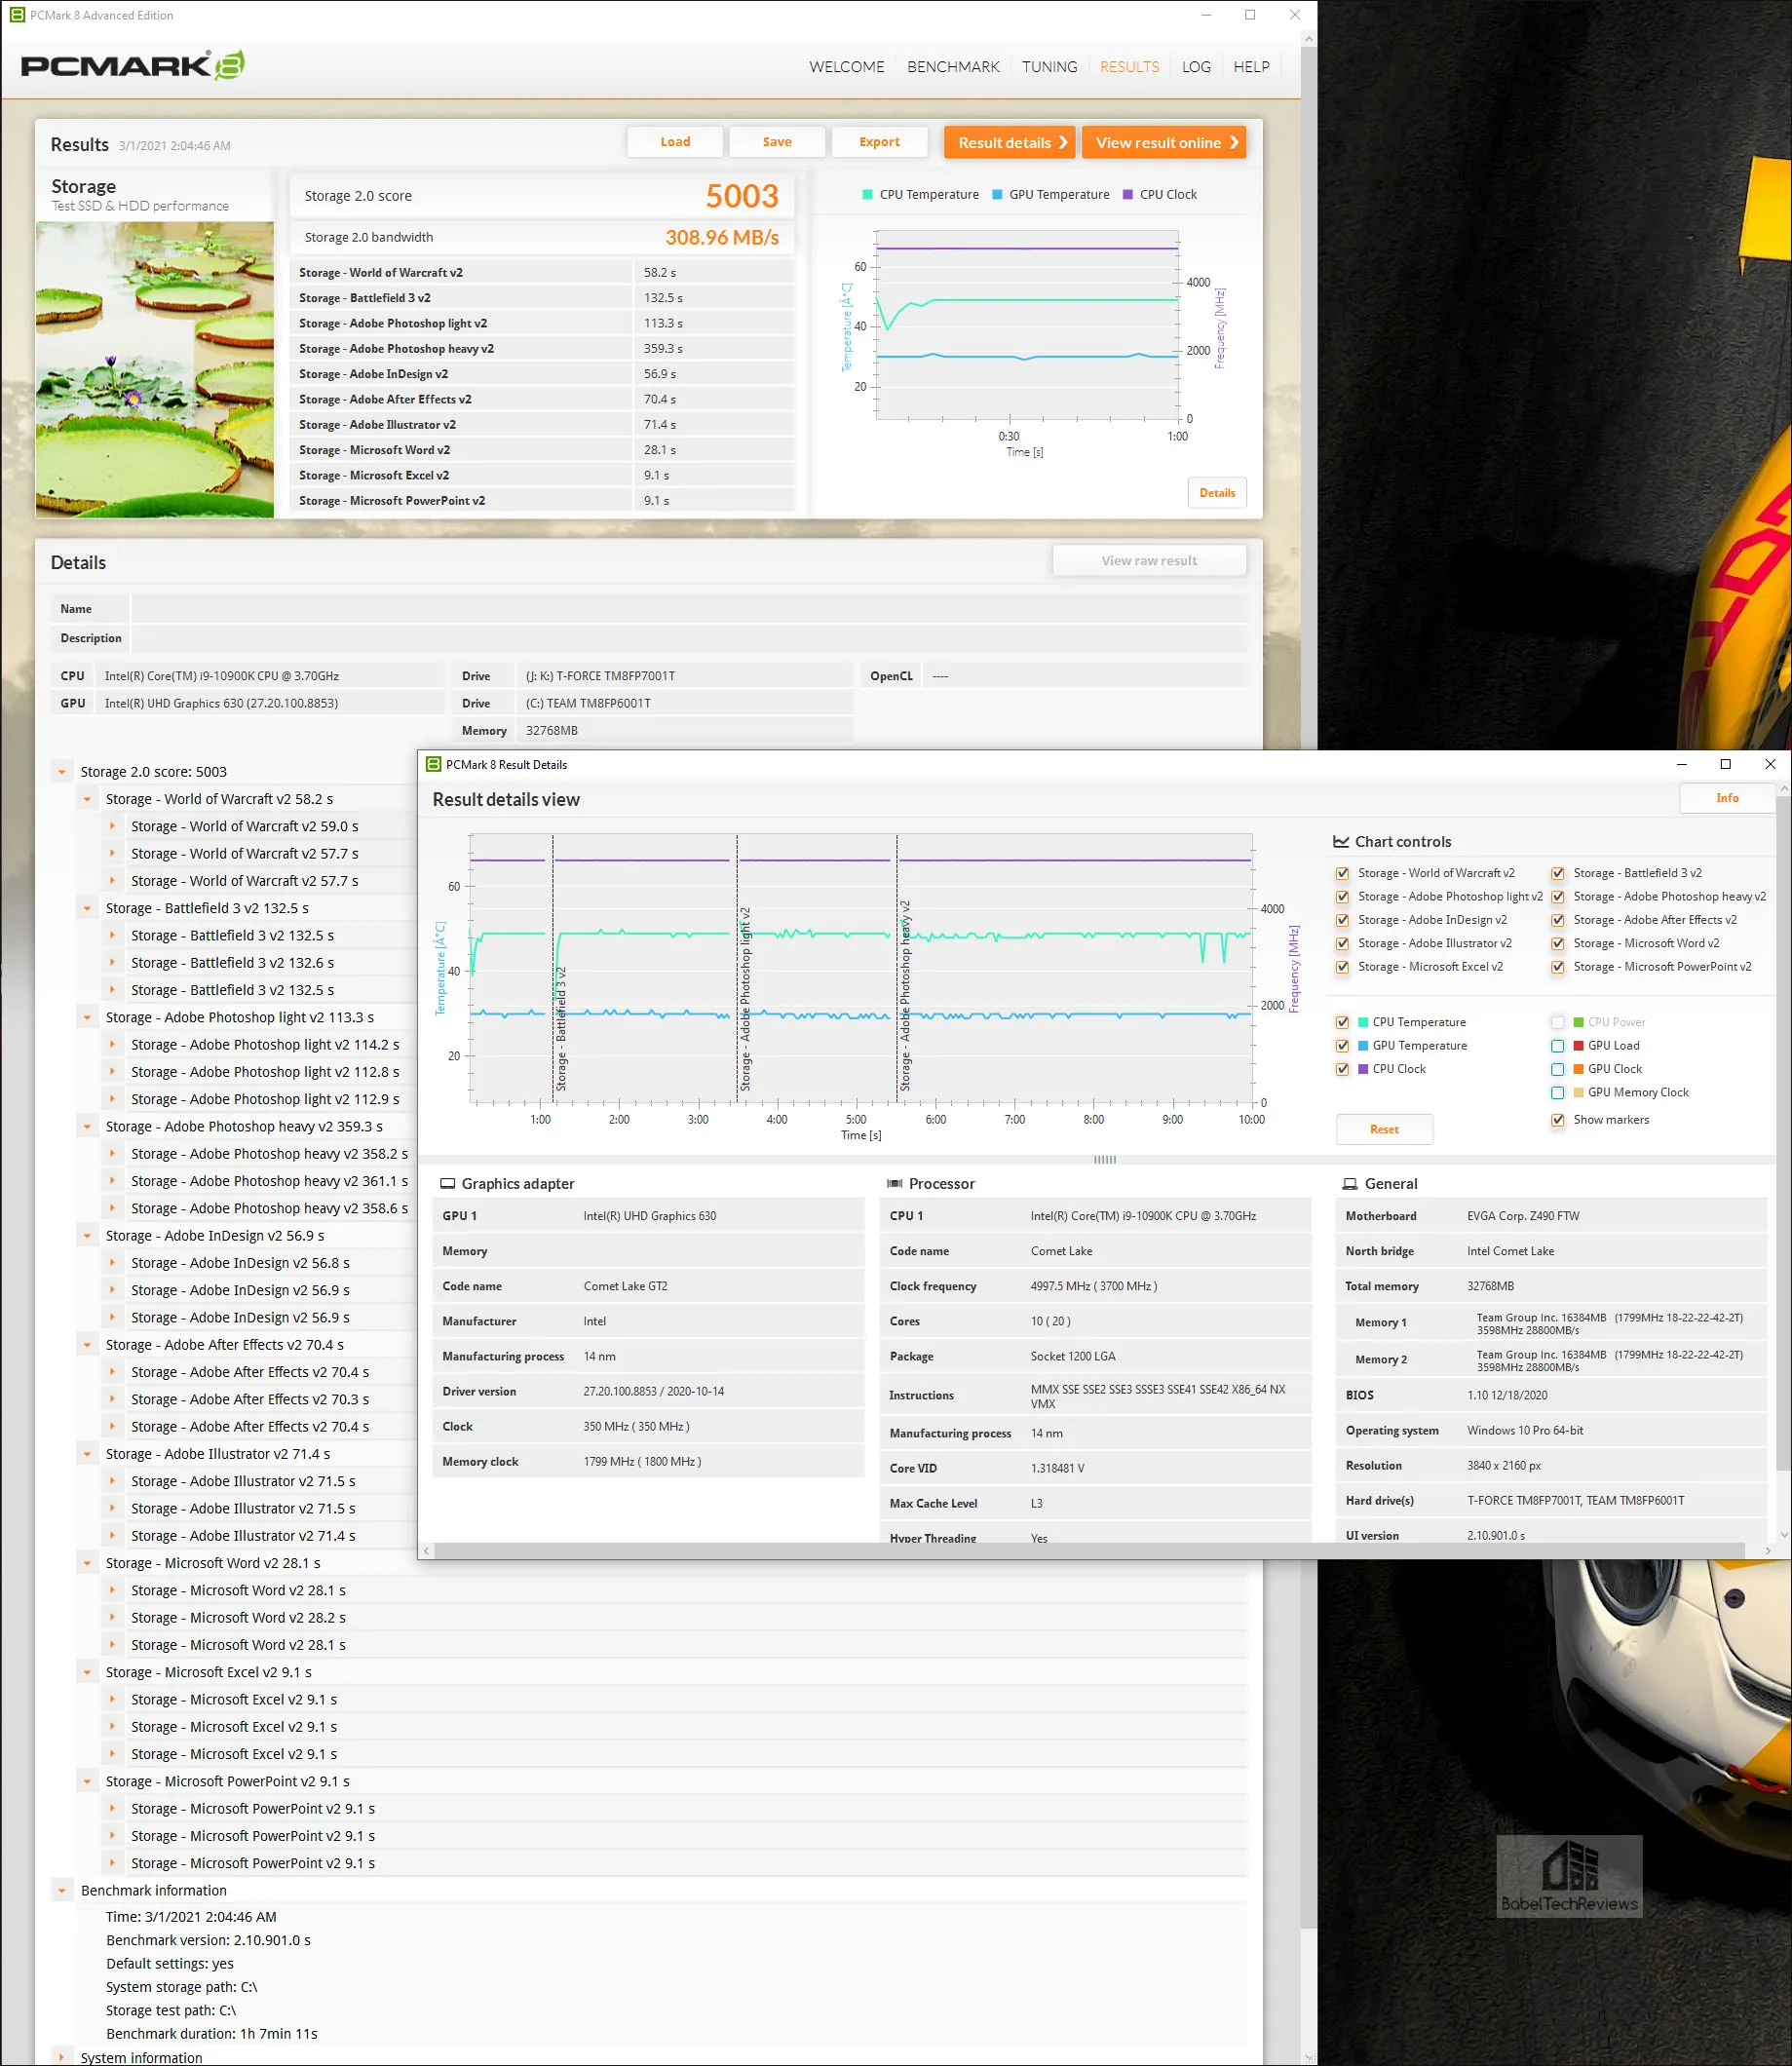Expand the System information section

click(62, 2057)
